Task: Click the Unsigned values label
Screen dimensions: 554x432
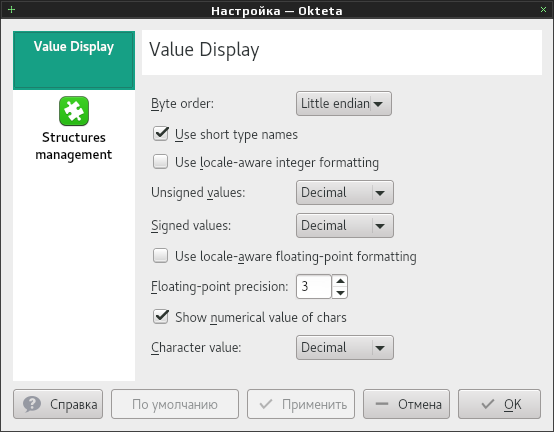Action: click(x=198, y=193)
